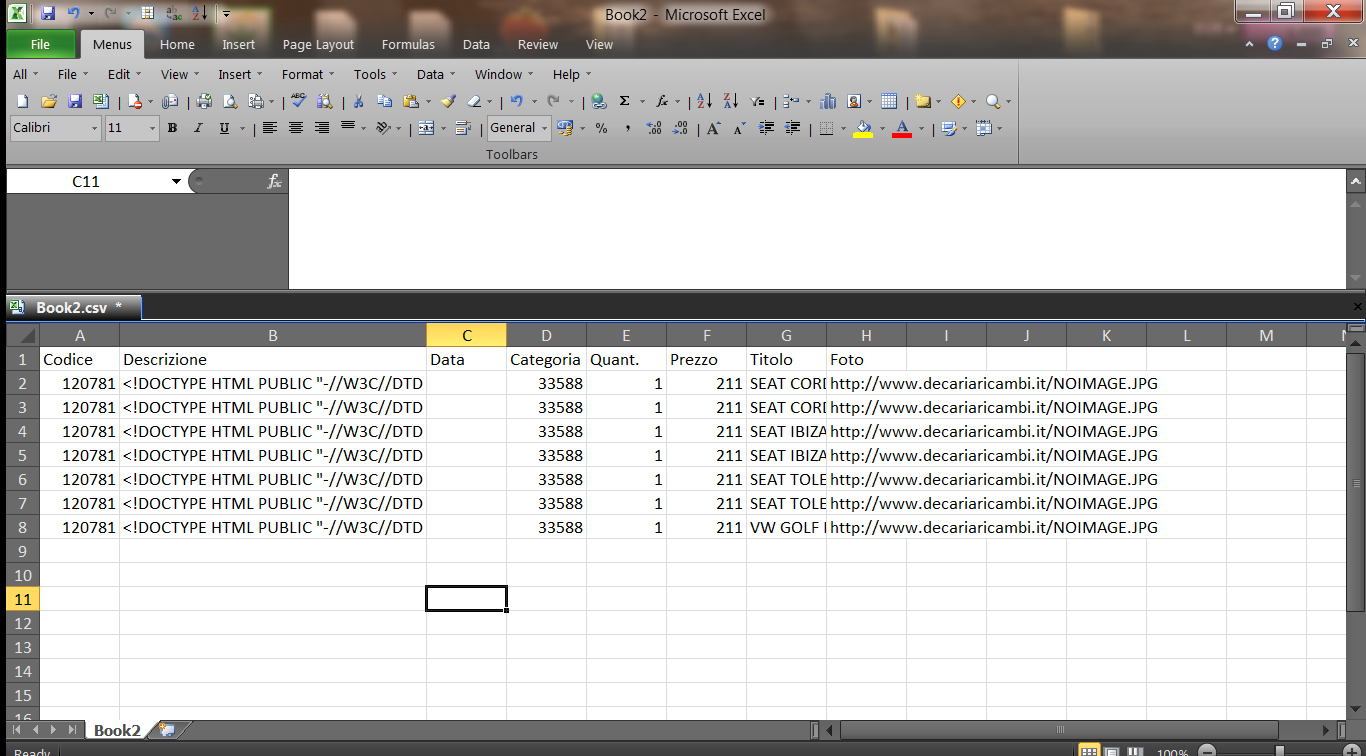This screenshot has height=756, width=1366.
Task: Click the Copy icon in the toolbar
Action: pyautogui.click(x=384, y=101)
